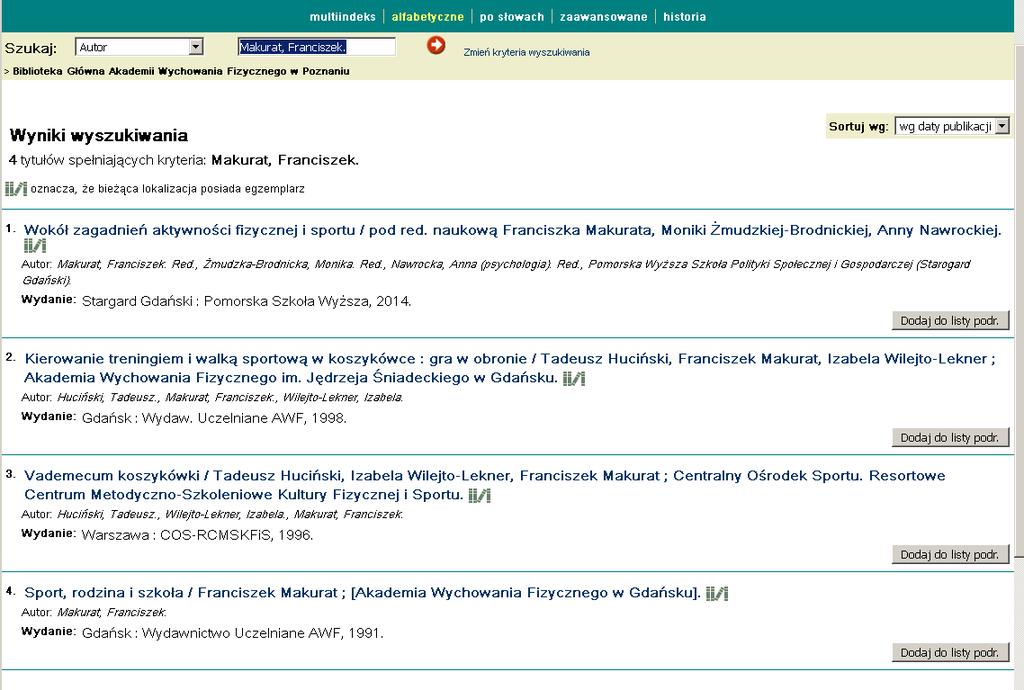Open the historia tab
Screen dimensions: 1024x690
click(x=684, y=17)
